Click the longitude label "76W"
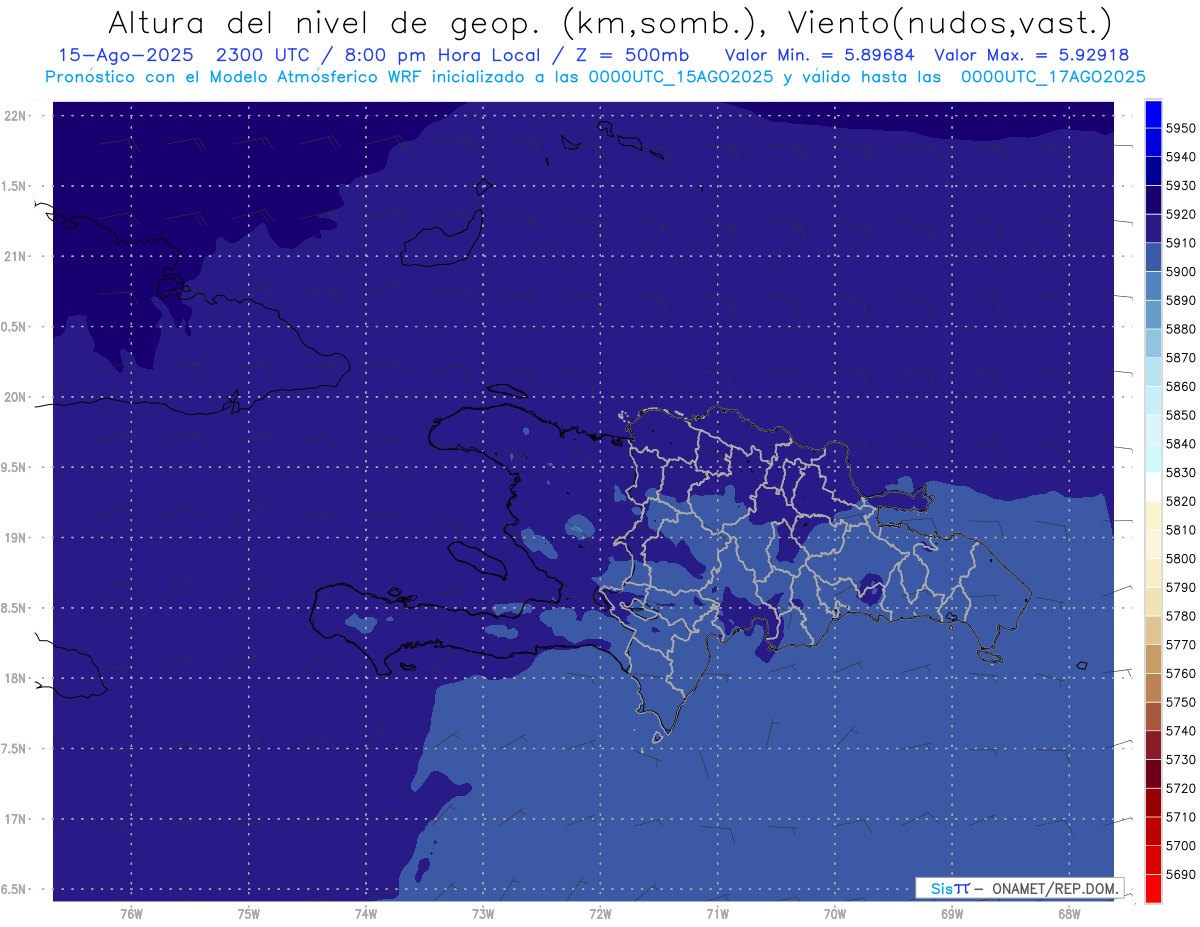The image size is (1200, 927). click(x=131, y=913)
